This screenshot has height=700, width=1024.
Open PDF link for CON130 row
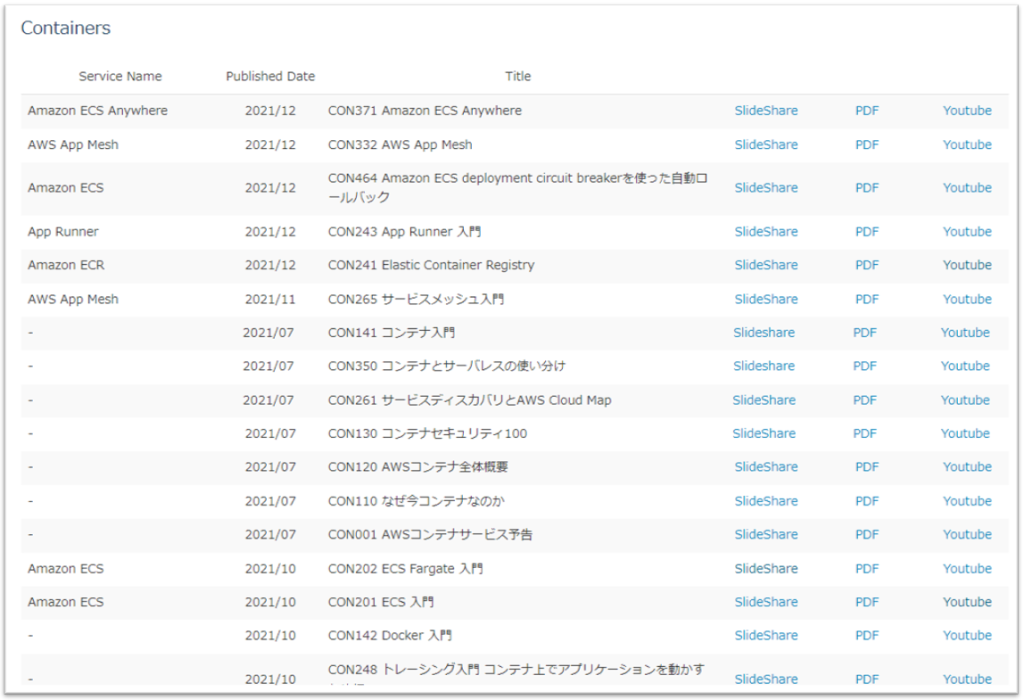tap(865, 433)
